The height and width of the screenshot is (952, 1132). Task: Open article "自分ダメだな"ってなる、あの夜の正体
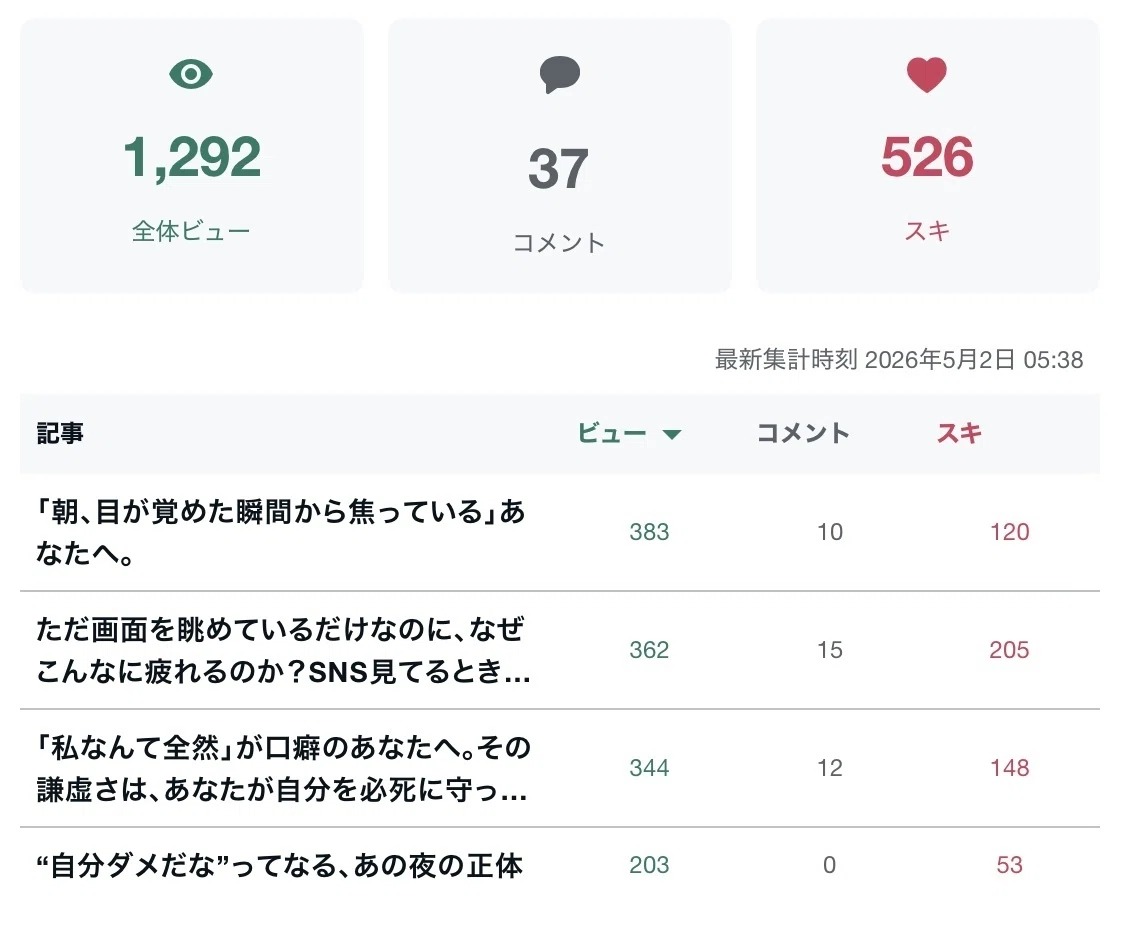(x=279, y=865)
